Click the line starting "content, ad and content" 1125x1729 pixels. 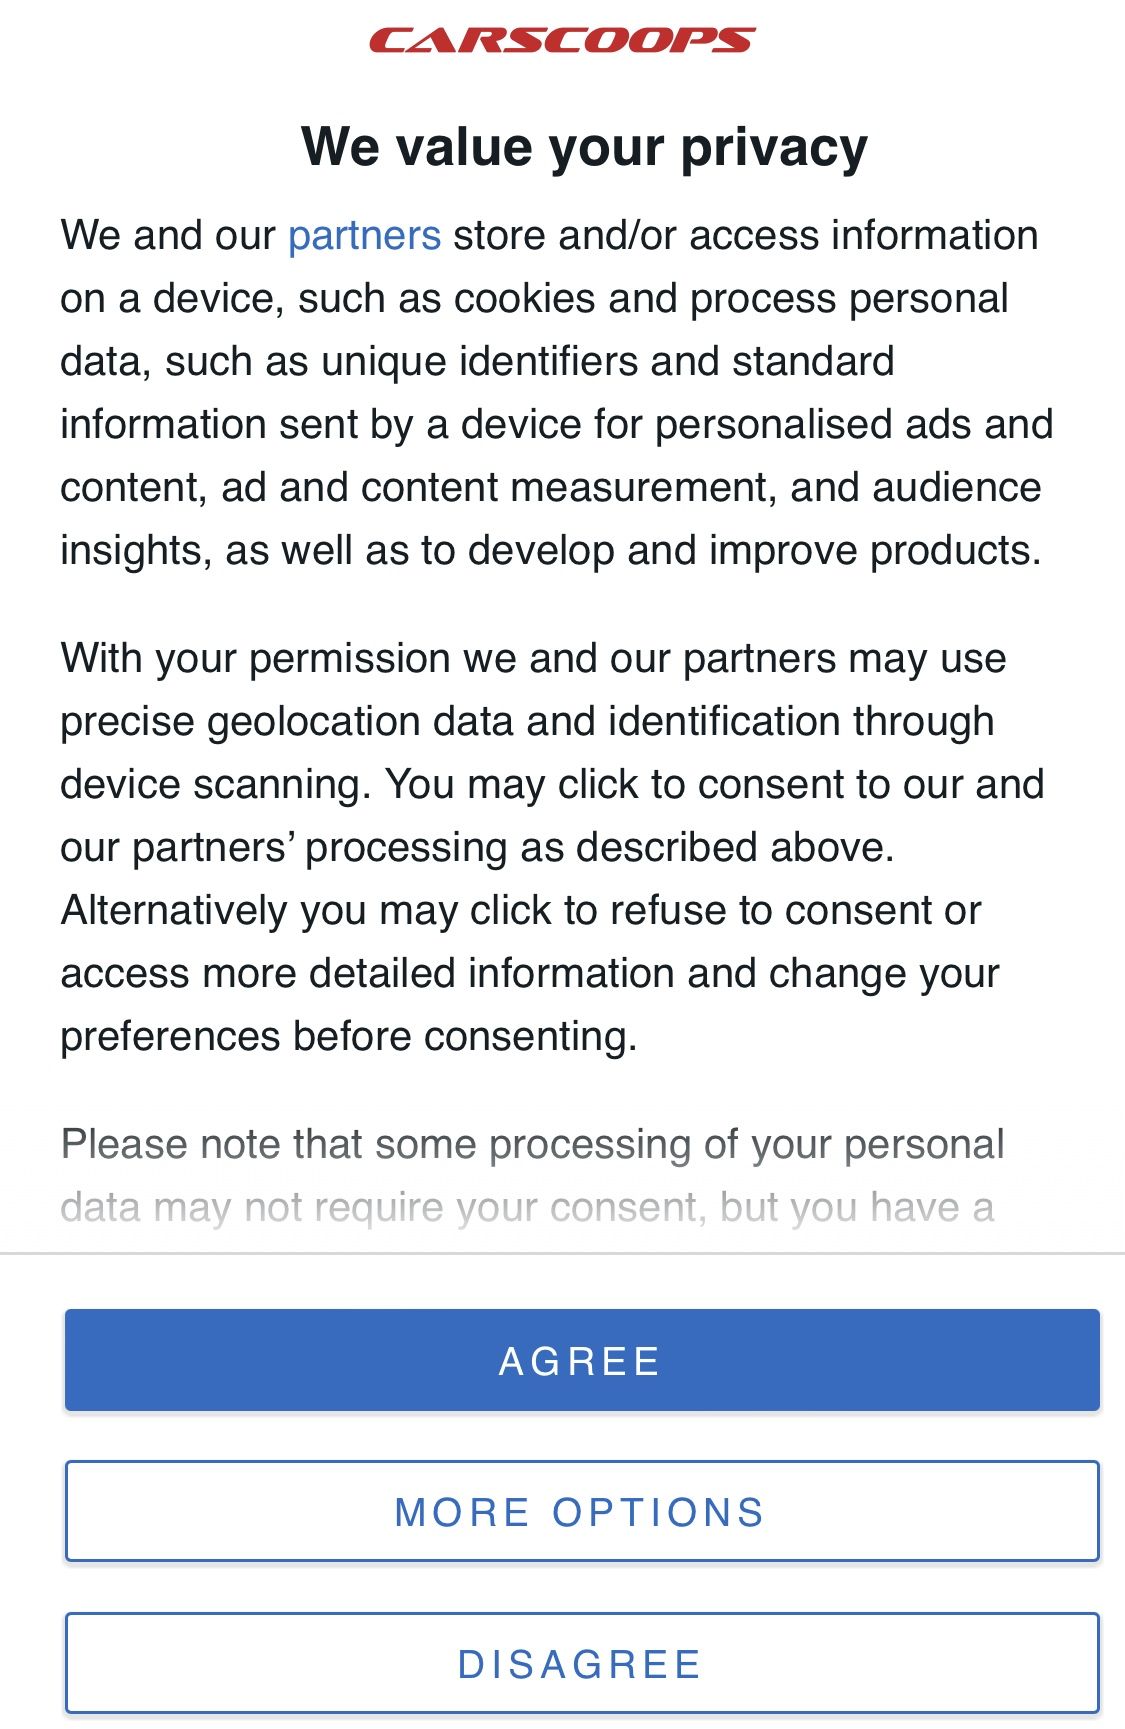550,488
